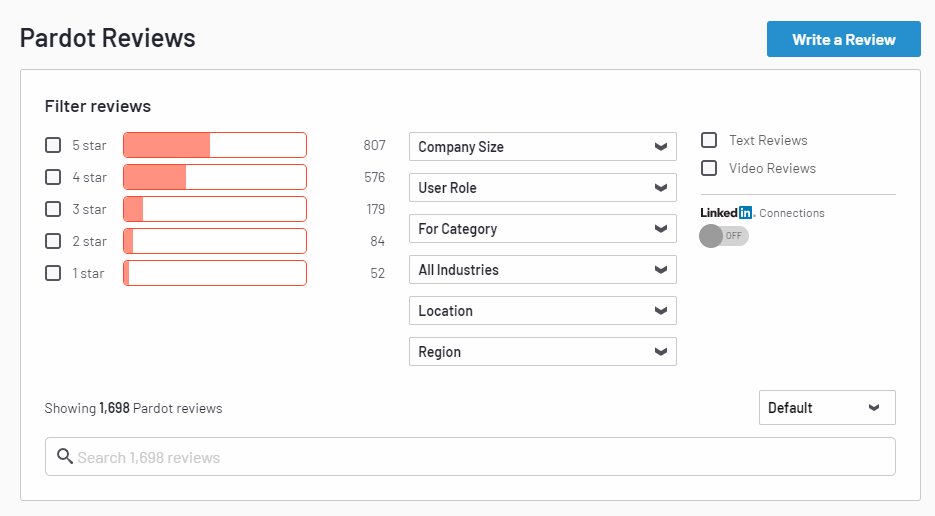Click the Write a Review button
This screenshot has height=516, width=935.
(x=843, y=39)
